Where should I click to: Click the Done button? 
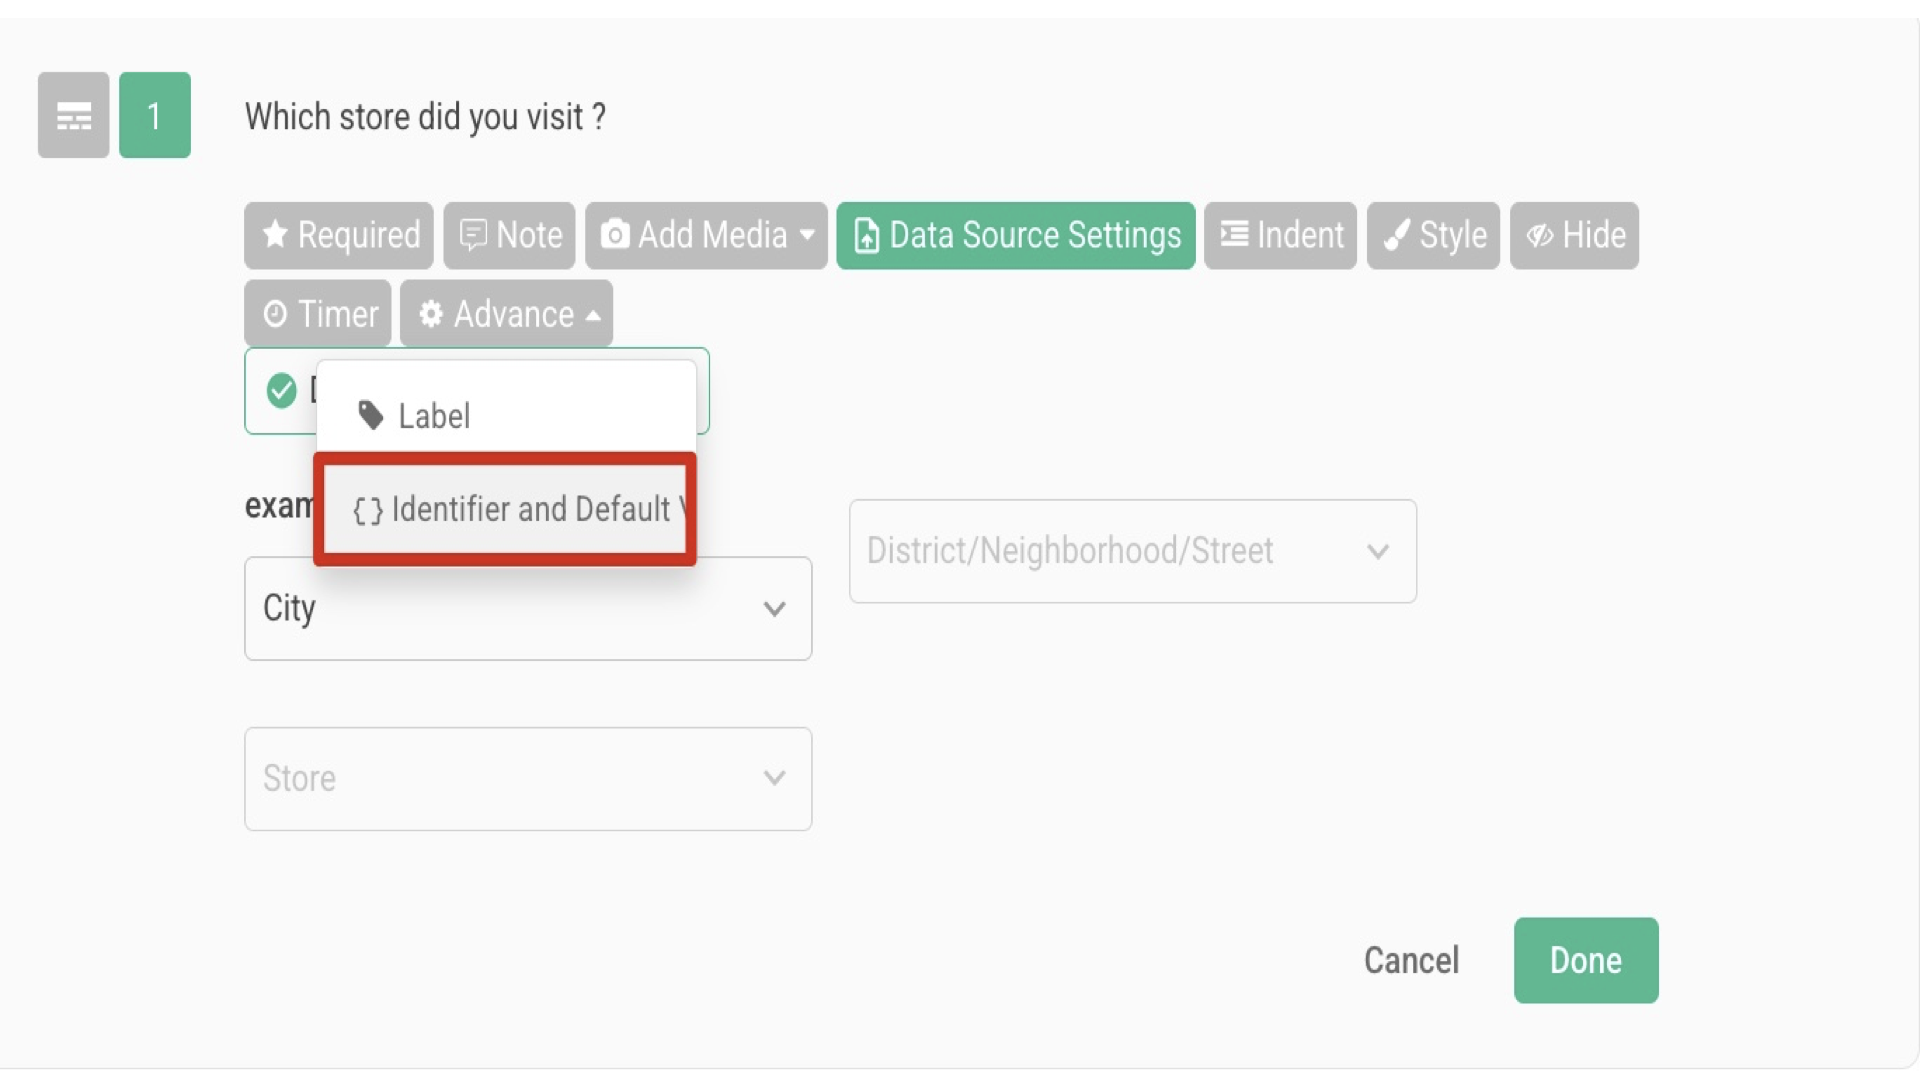click(x=1585, y=960)
